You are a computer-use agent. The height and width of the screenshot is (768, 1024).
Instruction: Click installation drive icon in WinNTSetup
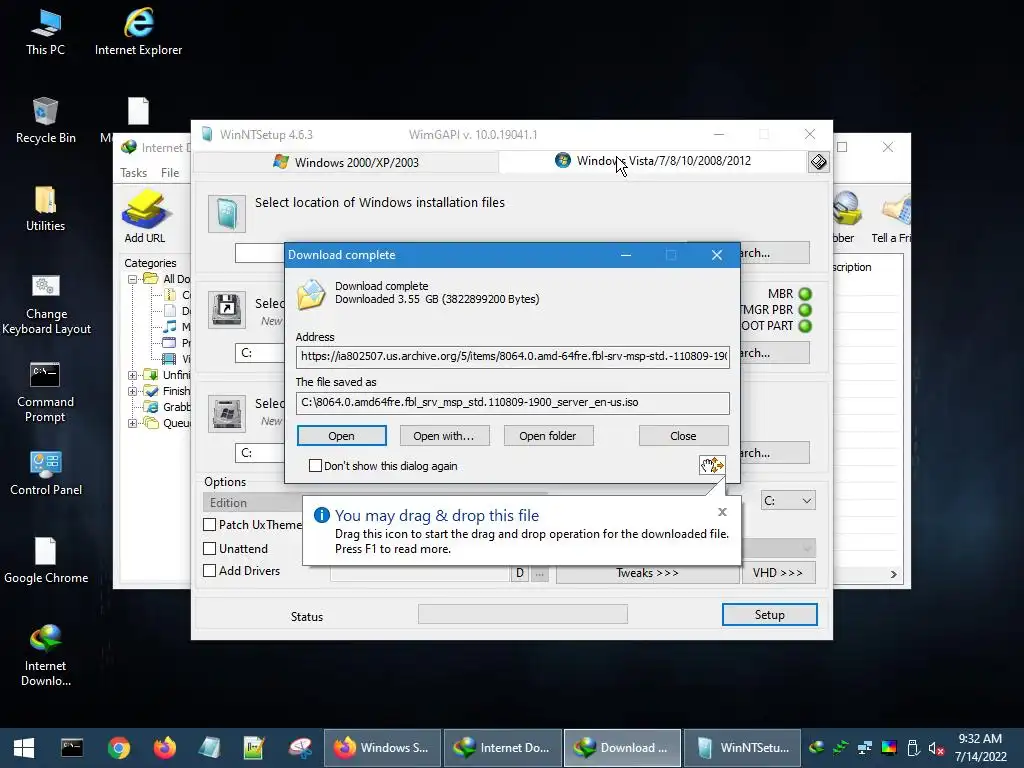(x=227, y=413)
